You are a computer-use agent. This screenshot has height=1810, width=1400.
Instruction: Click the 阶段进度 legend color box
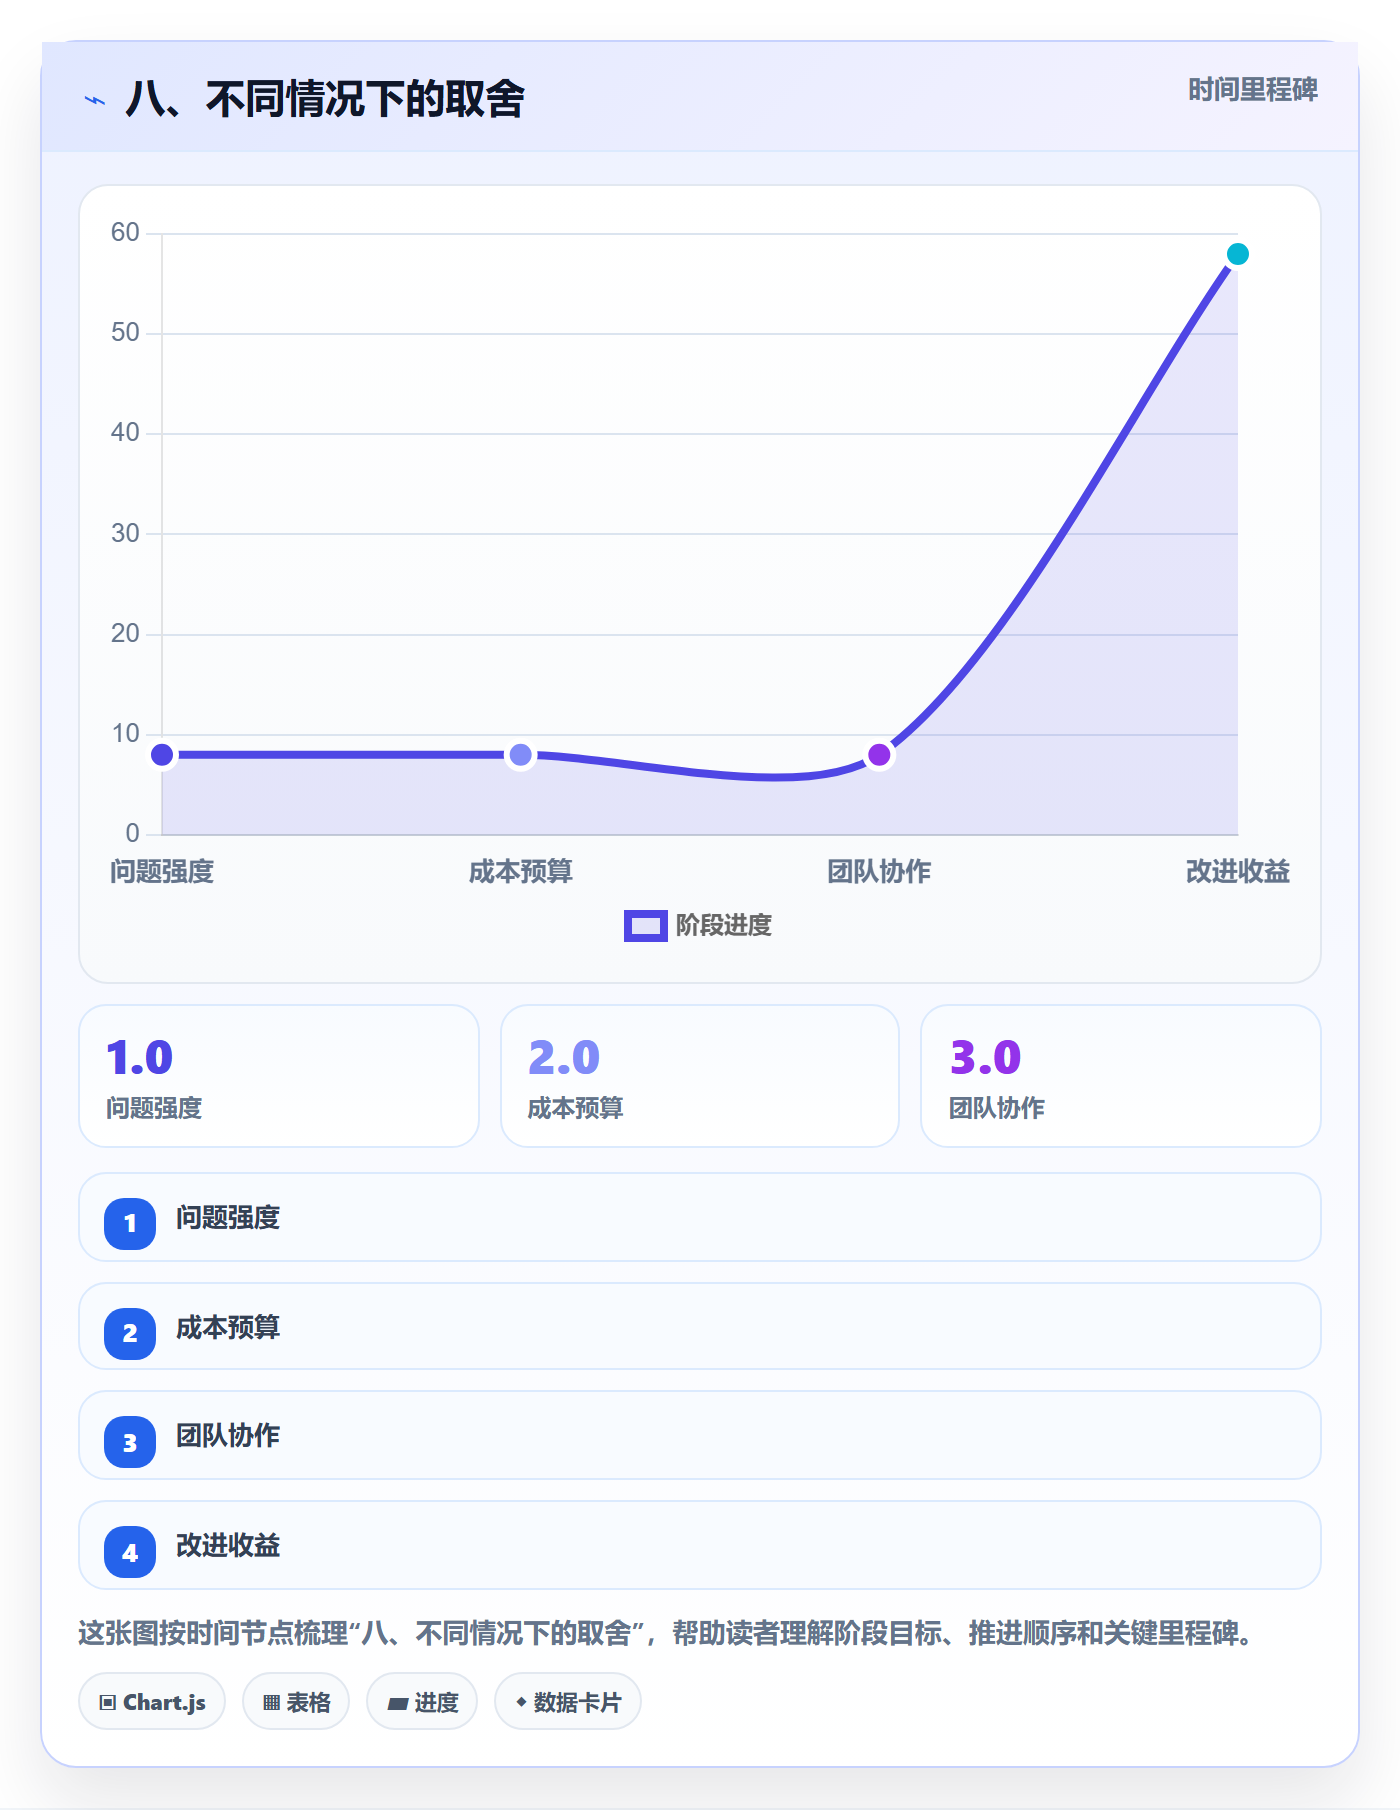click(645, 926)
